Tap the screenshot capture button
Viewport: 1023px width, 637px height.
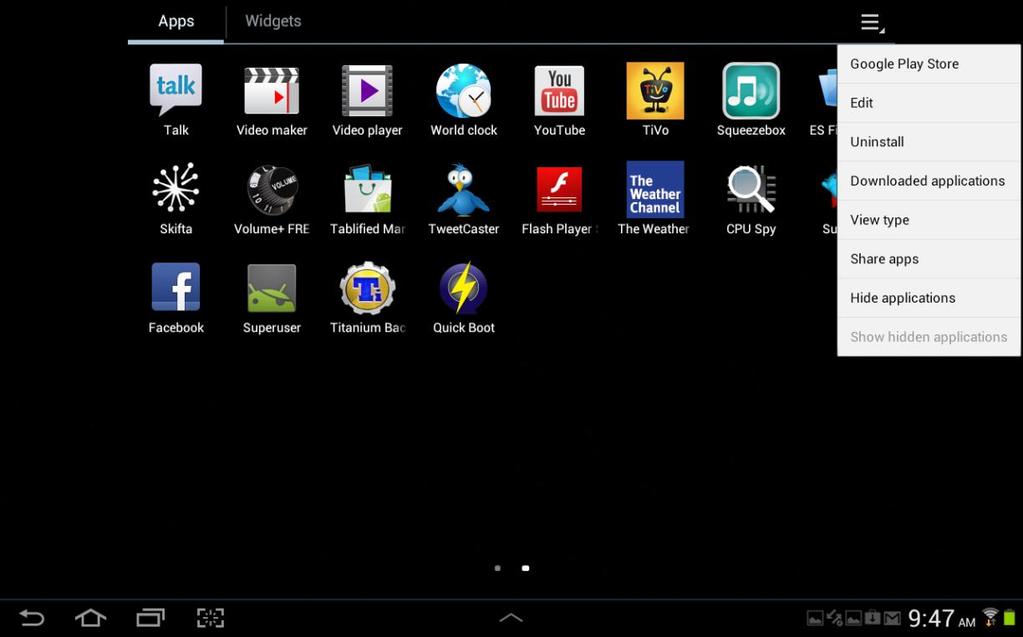click(210, 617)
